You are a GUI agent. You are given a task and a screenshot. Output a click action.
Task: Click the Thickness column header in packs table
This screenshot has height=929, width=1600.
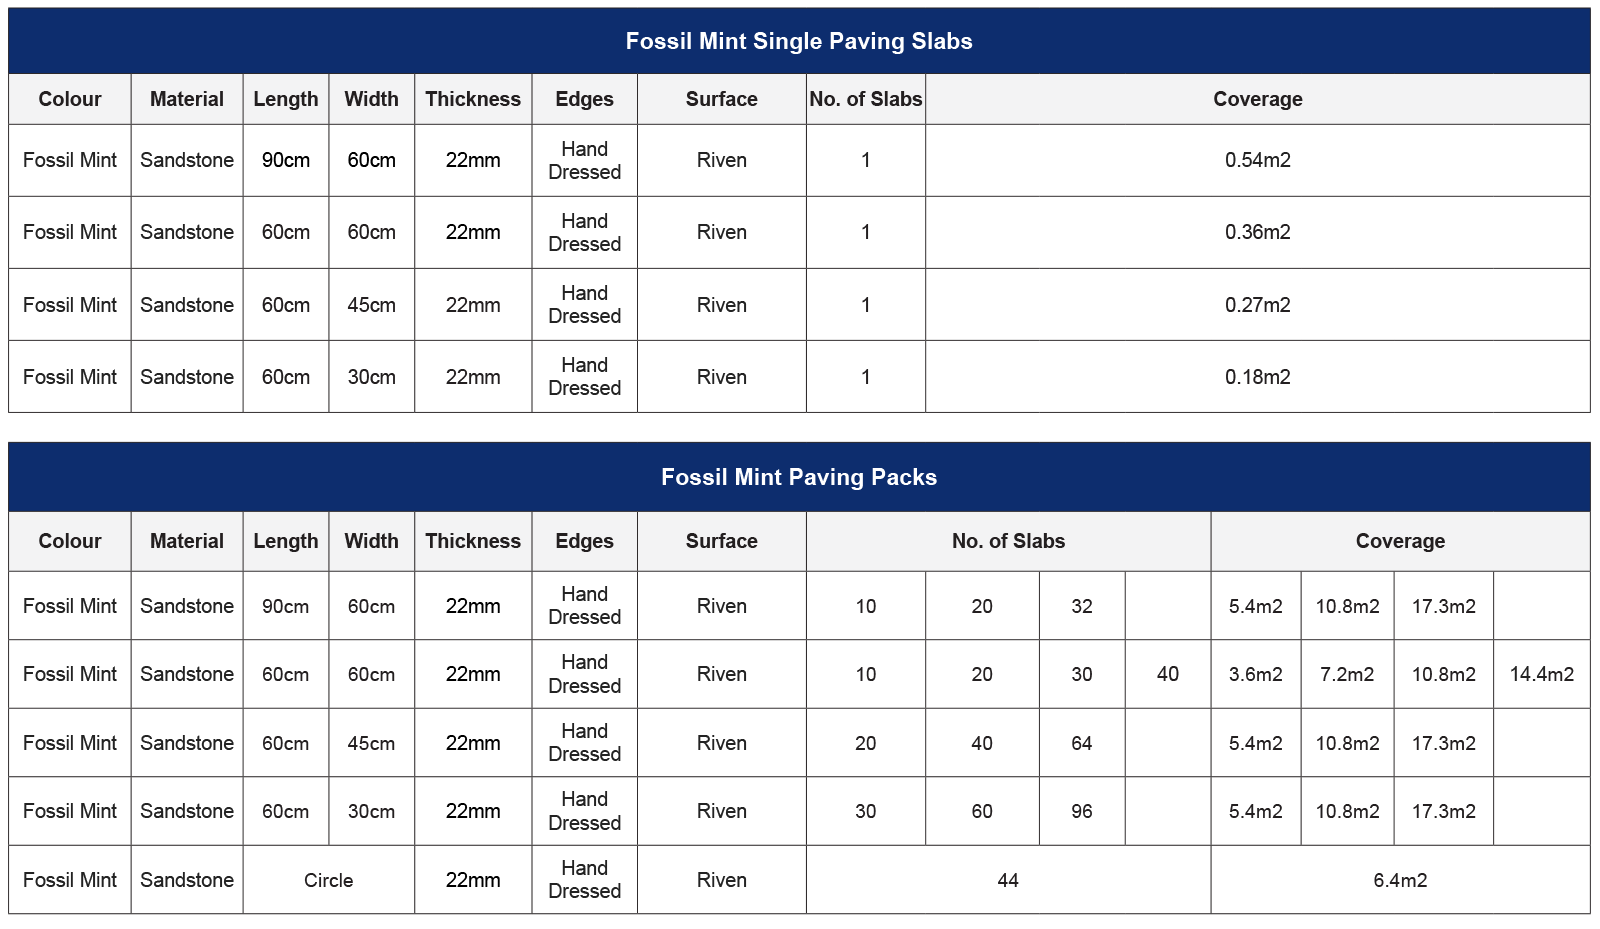click(473, 541)
